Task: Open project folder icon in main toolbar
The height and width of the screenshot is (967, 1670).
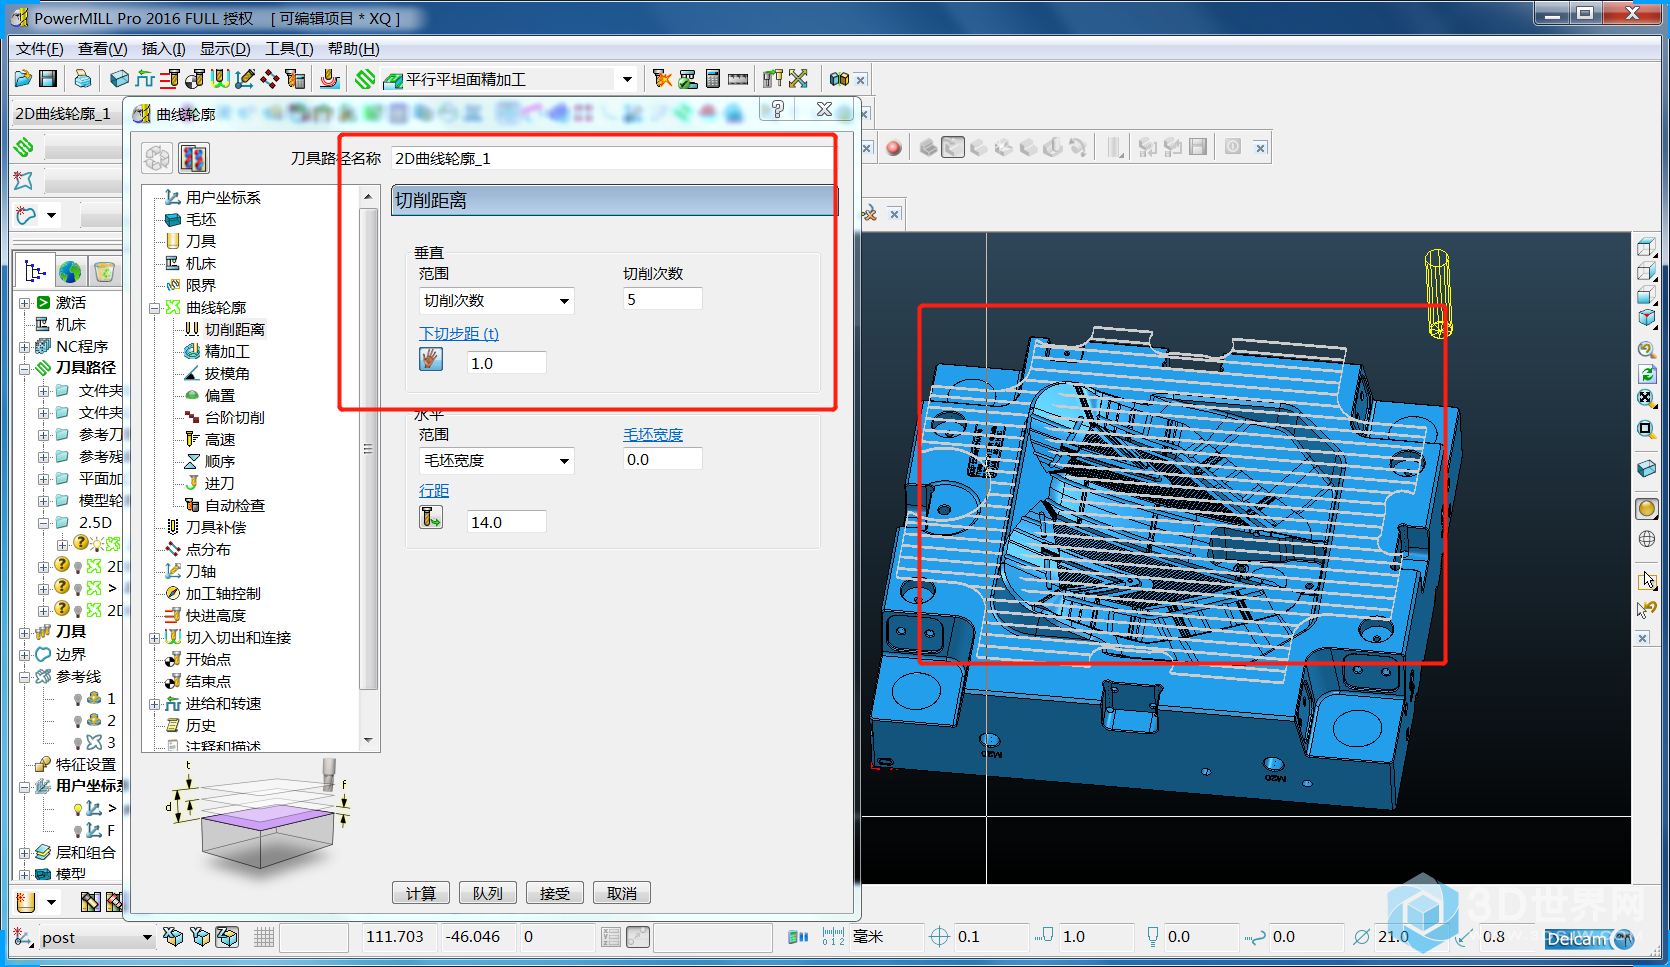Action: click(23, 79)
